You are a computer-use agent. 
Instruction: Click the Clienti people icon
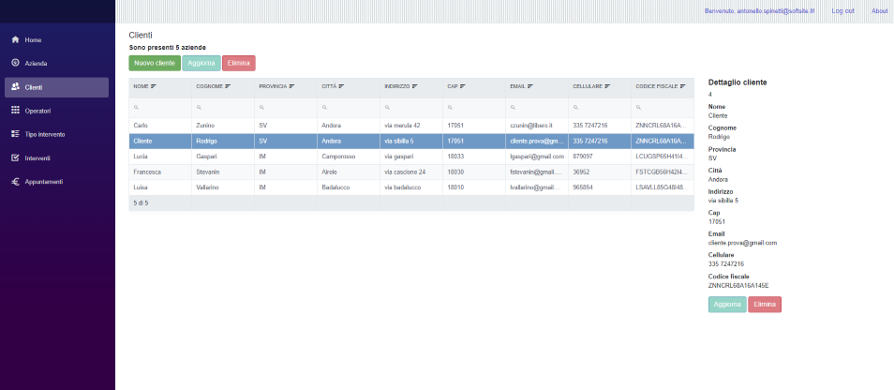[15, 87]
